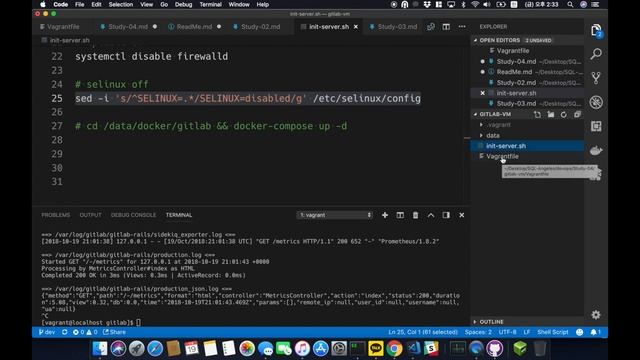This screenshot has height=360, width=640.
Task: Open the Manage gear menu
Action: point(596,315)
